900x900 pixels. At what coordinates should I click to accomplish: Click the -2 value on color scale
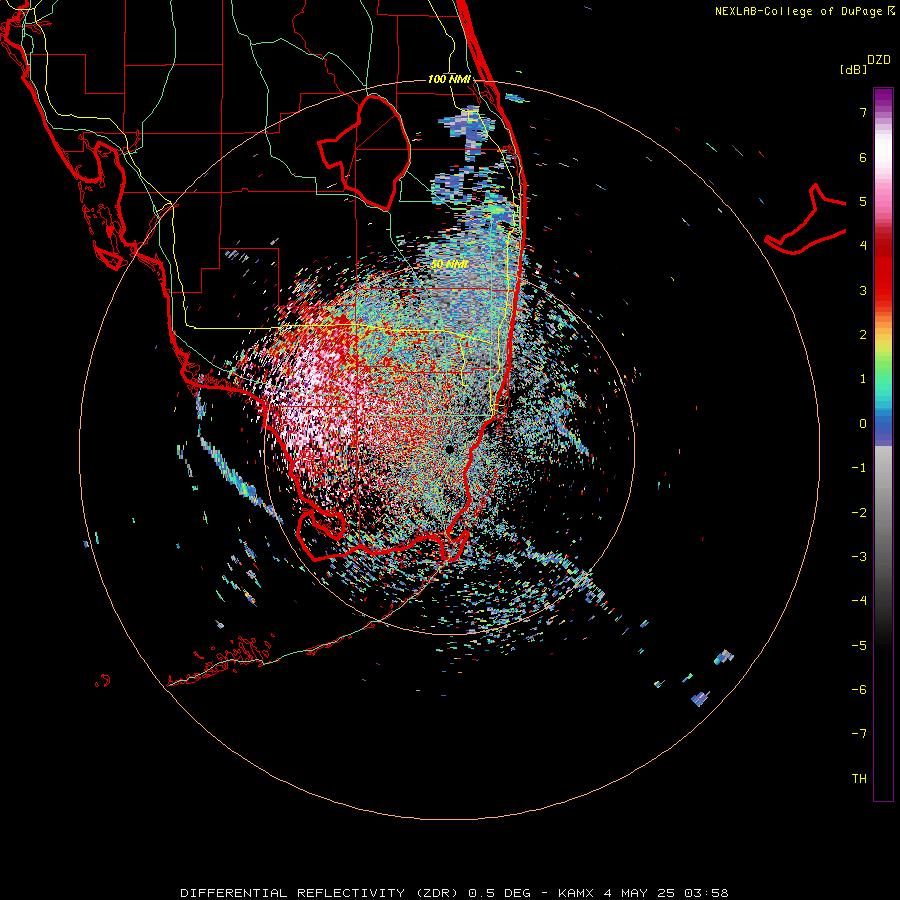point(859,513)
